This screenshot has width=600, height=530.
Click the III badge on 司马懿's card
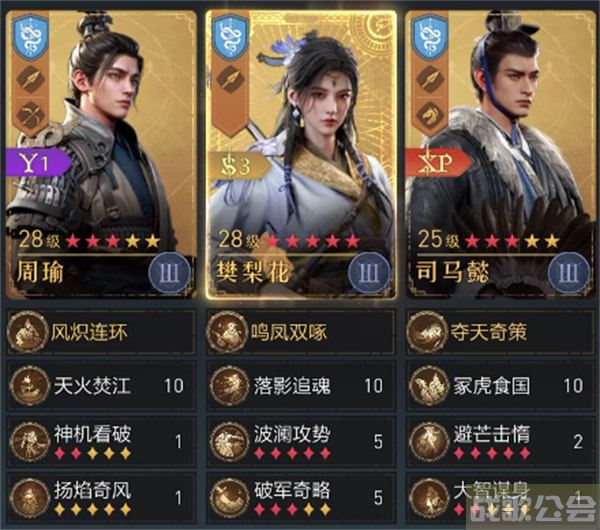click(x=569, y=273)
